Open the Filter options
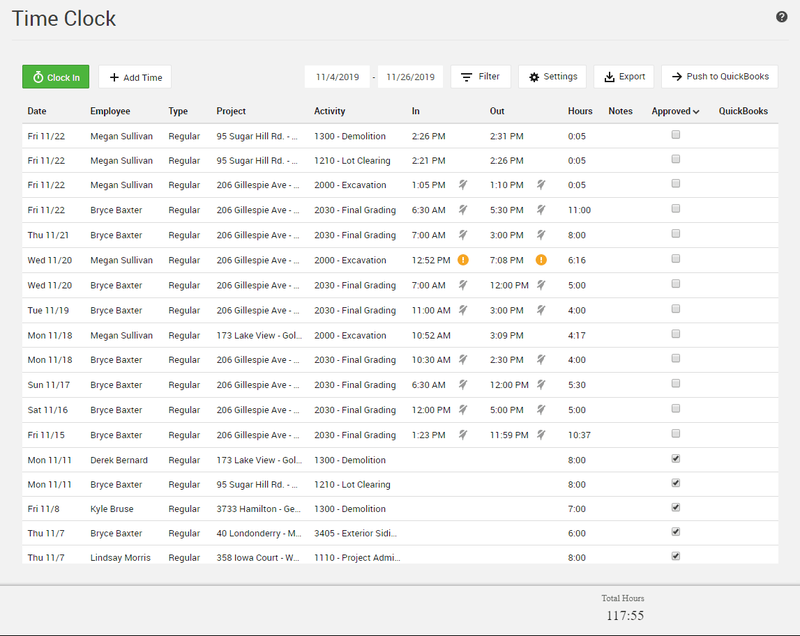Screen dimensions: 800x636 click(x=480, y=77)
